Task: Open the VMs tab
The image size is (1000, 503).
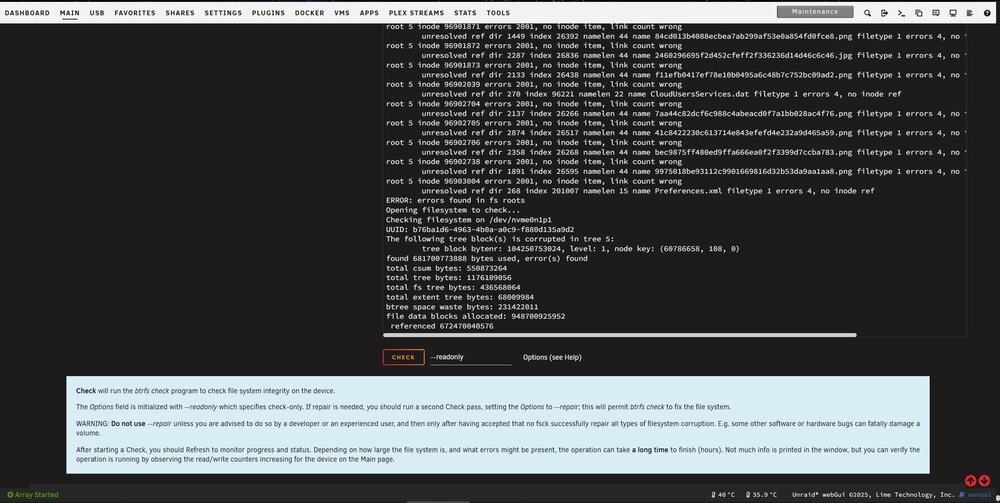Action: click(x=342, y=13)
